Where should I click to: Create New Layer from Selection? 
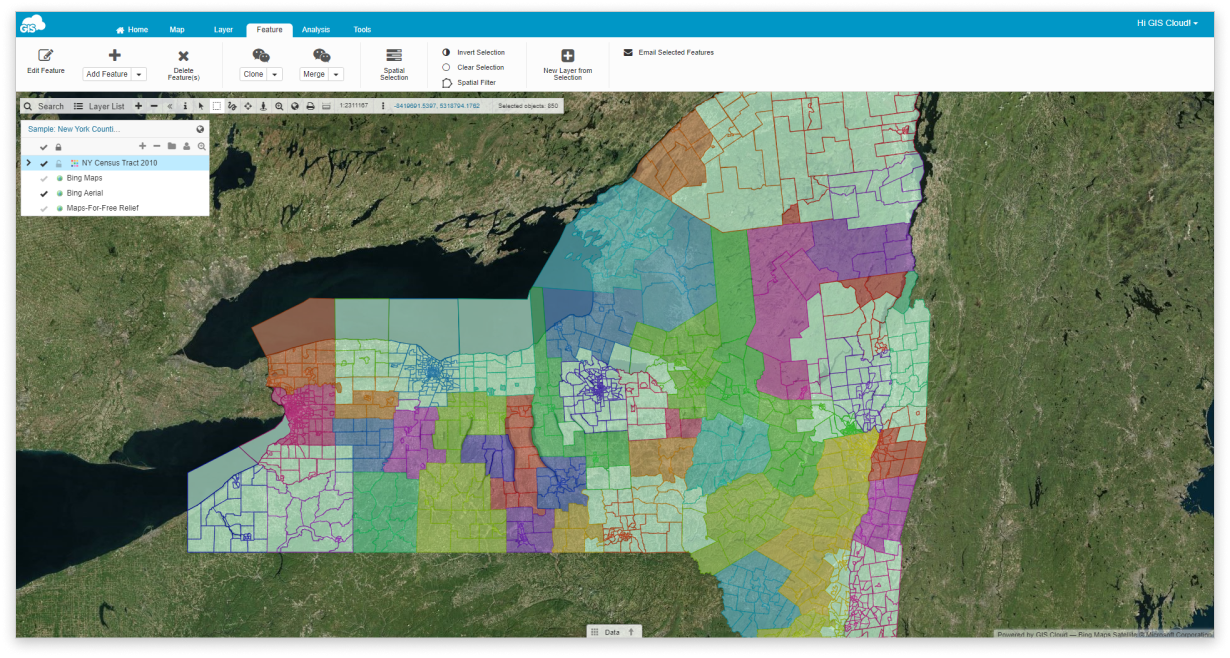[568, 58]
